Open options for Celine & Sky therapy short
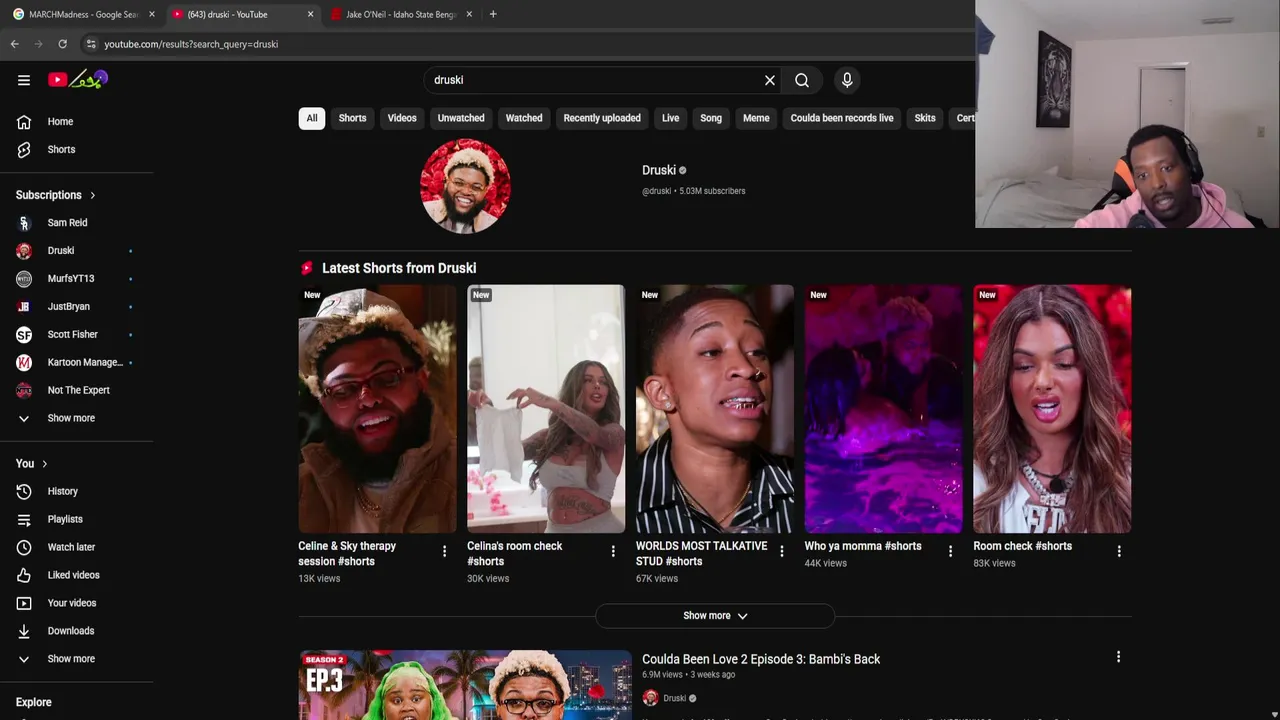The width and height of the screenshot is (1280, 720). coord(444,551)
